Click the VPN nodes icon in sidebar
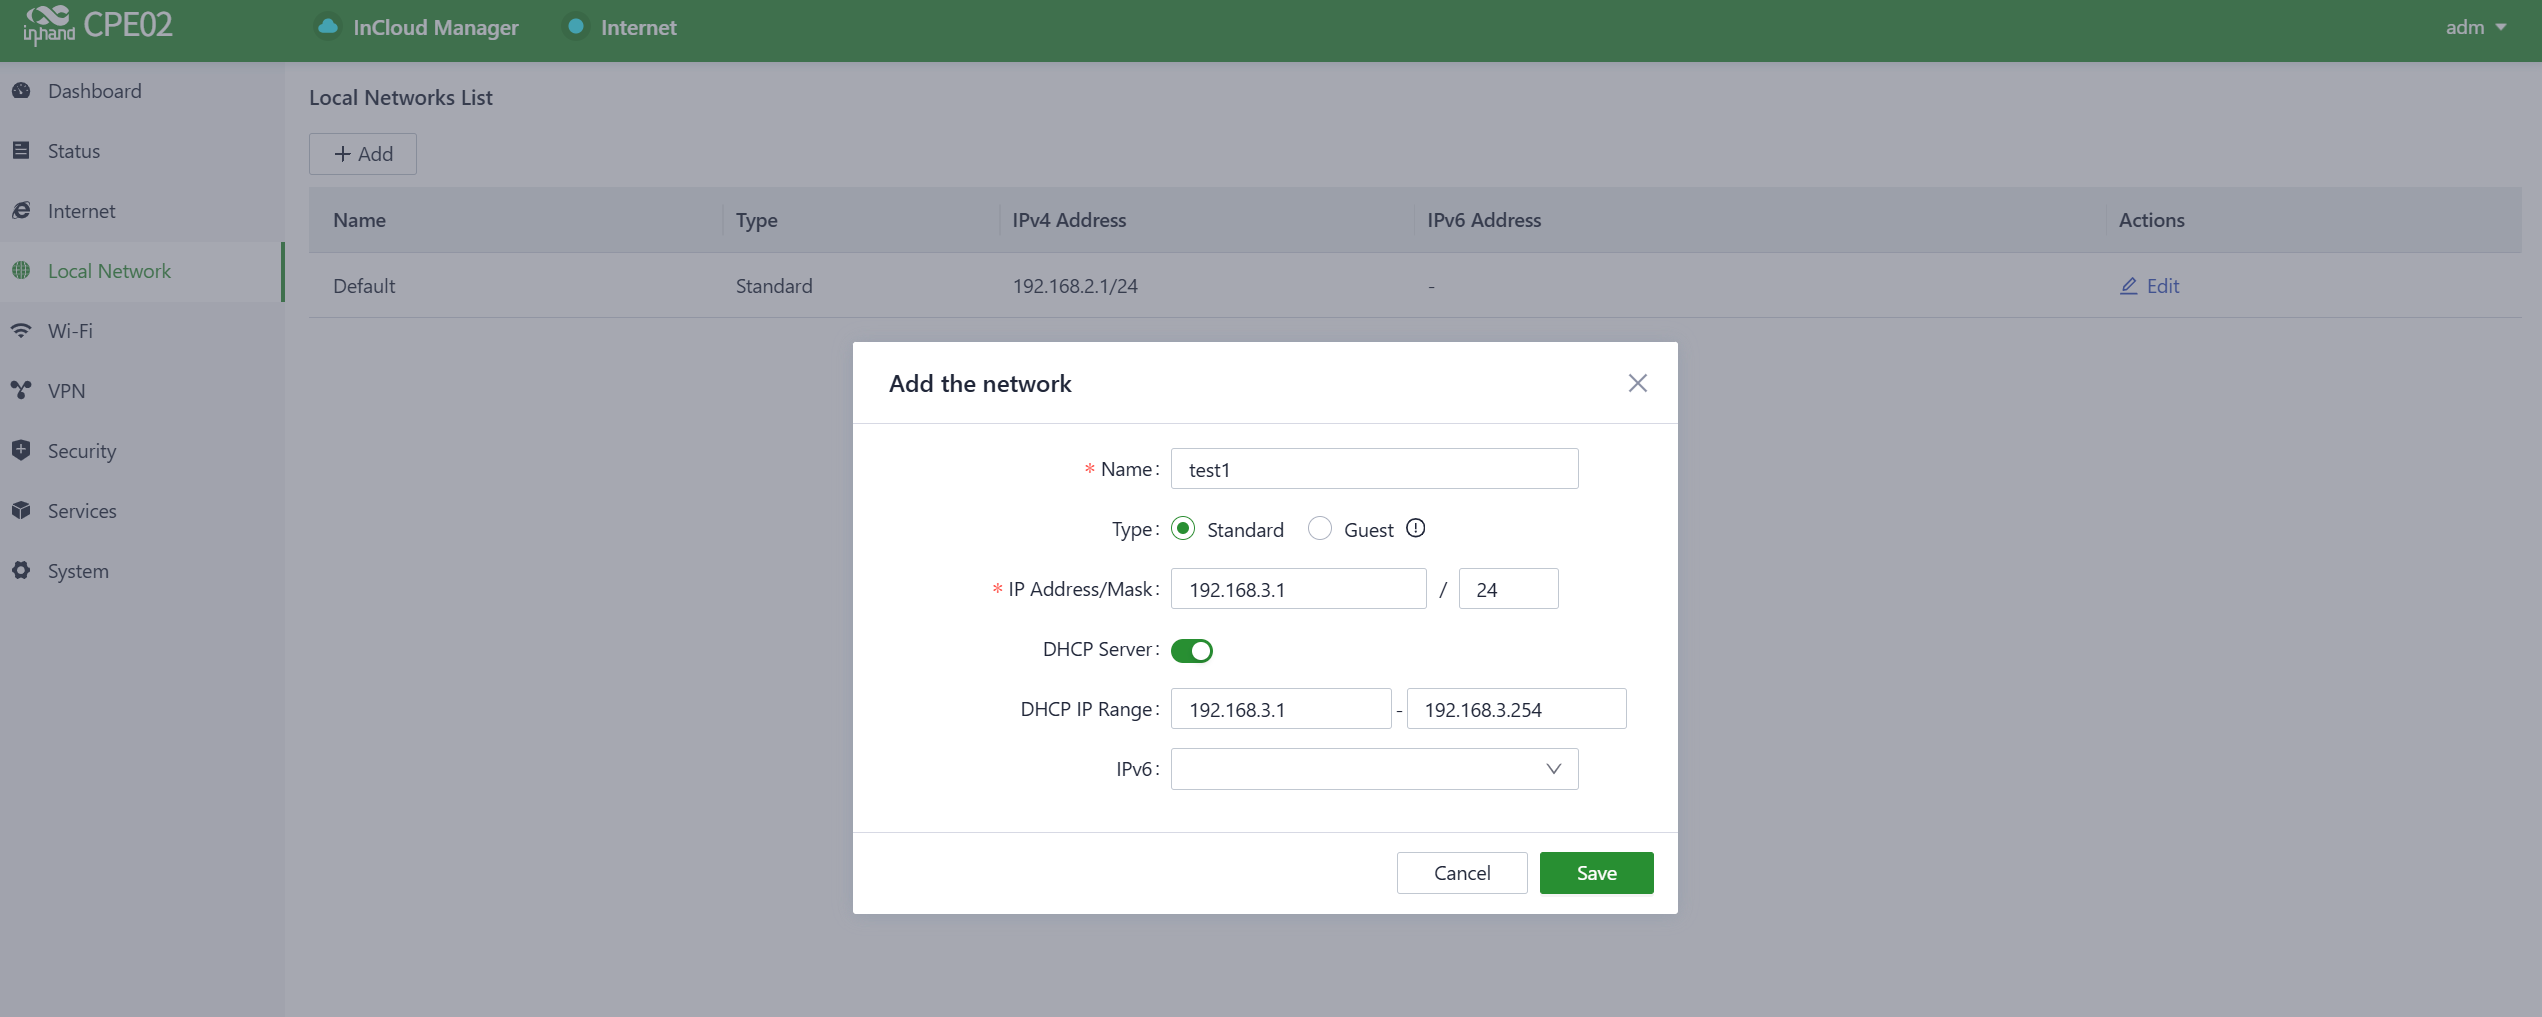This screenshot has height=1017, width=2542. [x=21, y=391]
